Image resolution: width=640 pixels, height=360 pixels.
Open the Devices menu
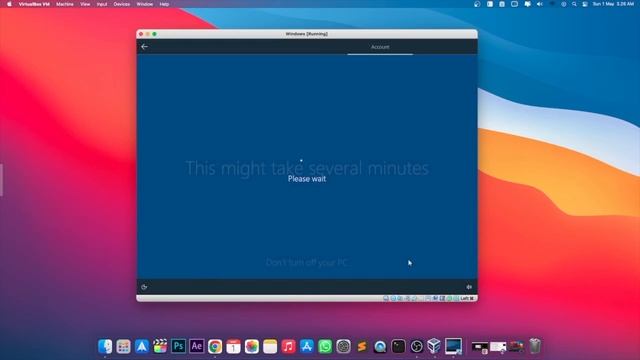click(x=121, y=4)
